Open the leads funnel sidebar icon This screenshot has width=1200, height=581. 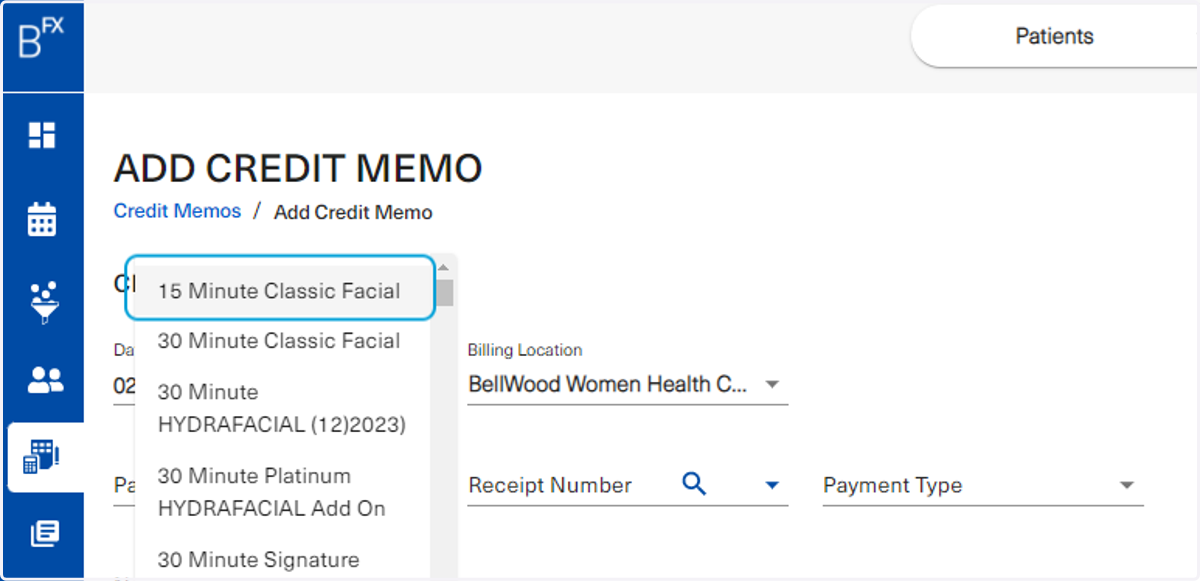(42, 302)
